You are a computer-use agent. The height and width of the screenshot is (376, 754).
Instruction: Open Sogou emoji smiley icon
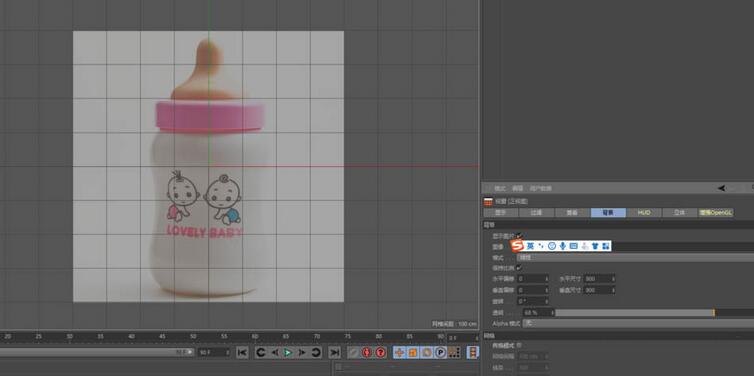click(x=552, y=246)
